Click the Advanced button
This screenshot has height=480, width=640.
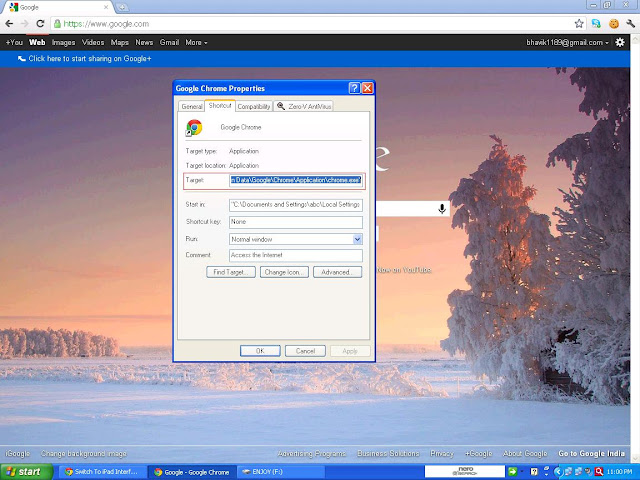[x=337, y=272]
